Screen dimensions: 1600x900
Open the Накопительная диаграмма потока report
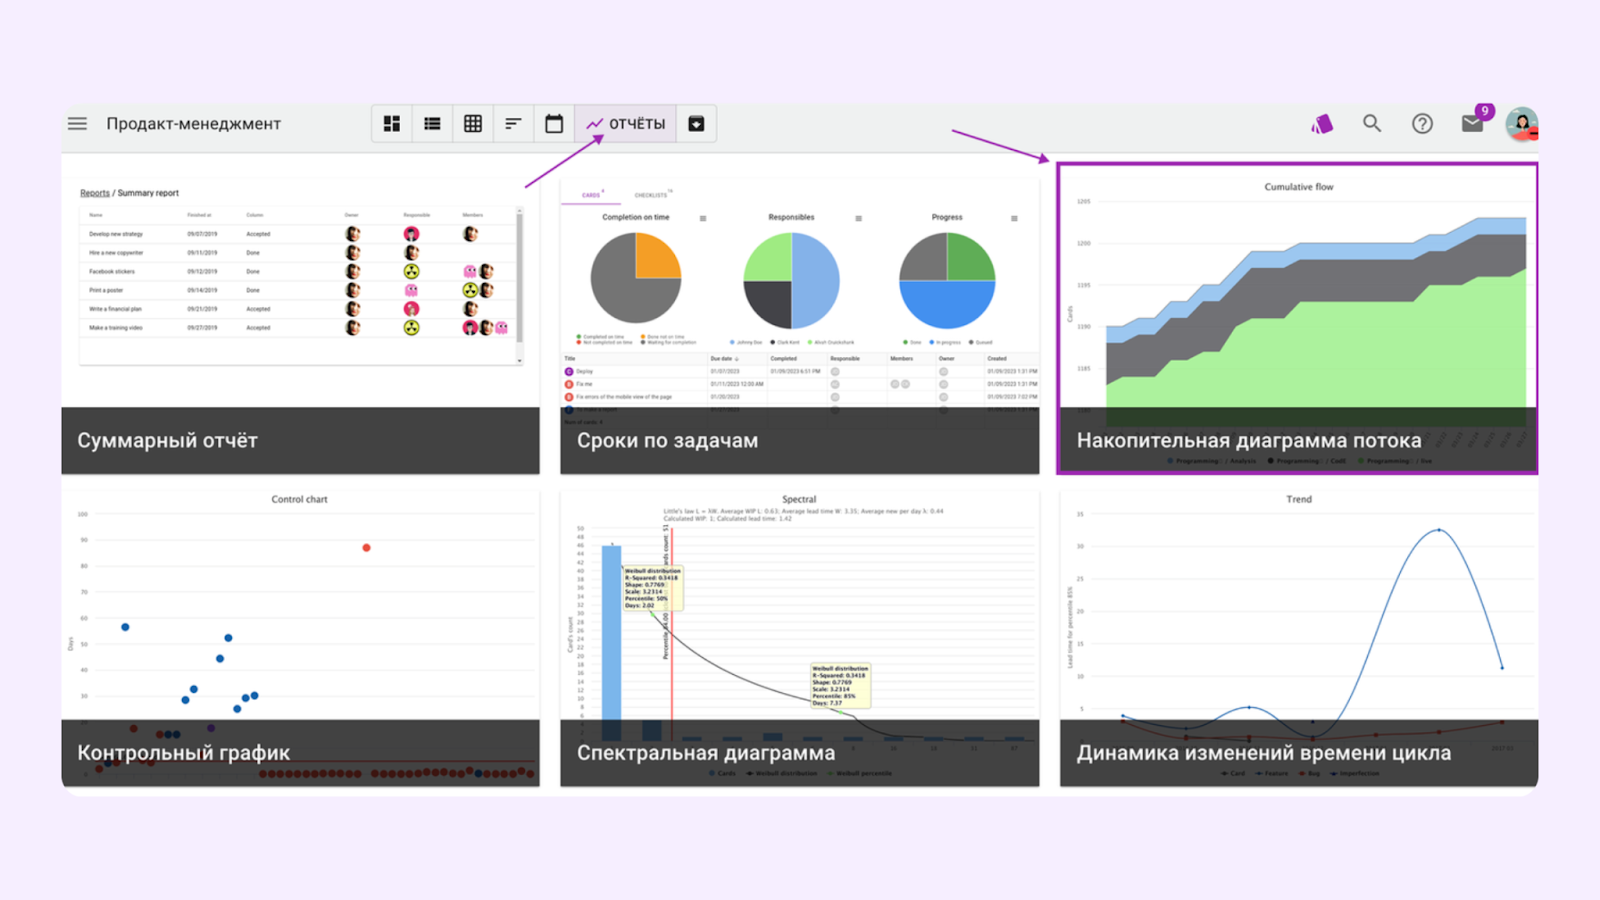click(x=1297, y=318)
